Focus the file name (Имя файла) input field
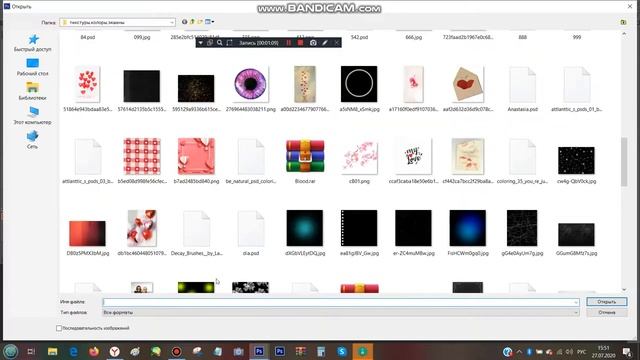Viewport: 640px width, 360px height. pos(341,302)
